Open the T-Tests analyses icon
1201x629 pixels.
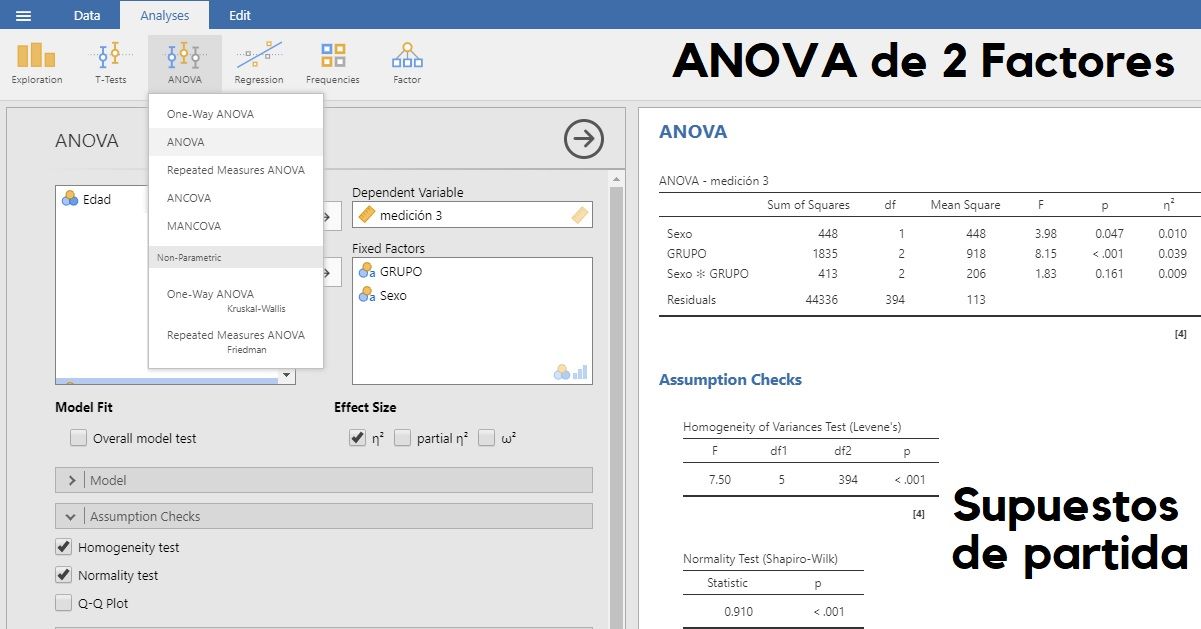[x=109, y=60]
